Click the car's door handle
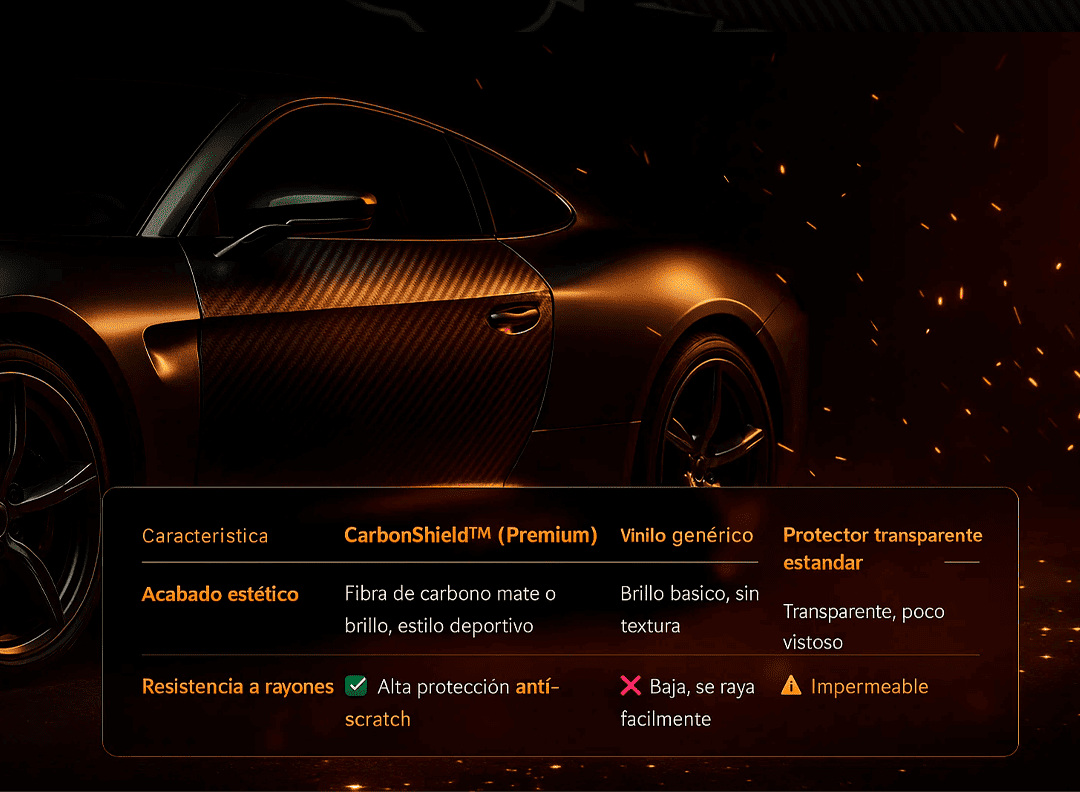 pos(514,319)
